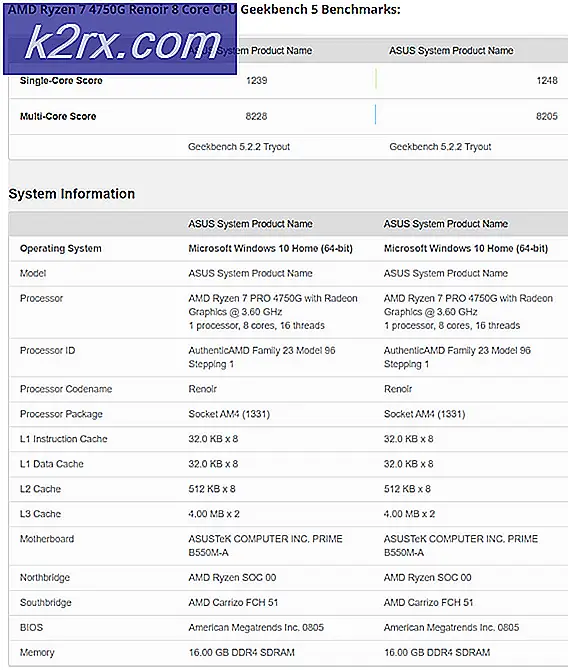Click the Motherboard row label
The width and height of the screenshot is (568, 670).
(x=47, y=539)
